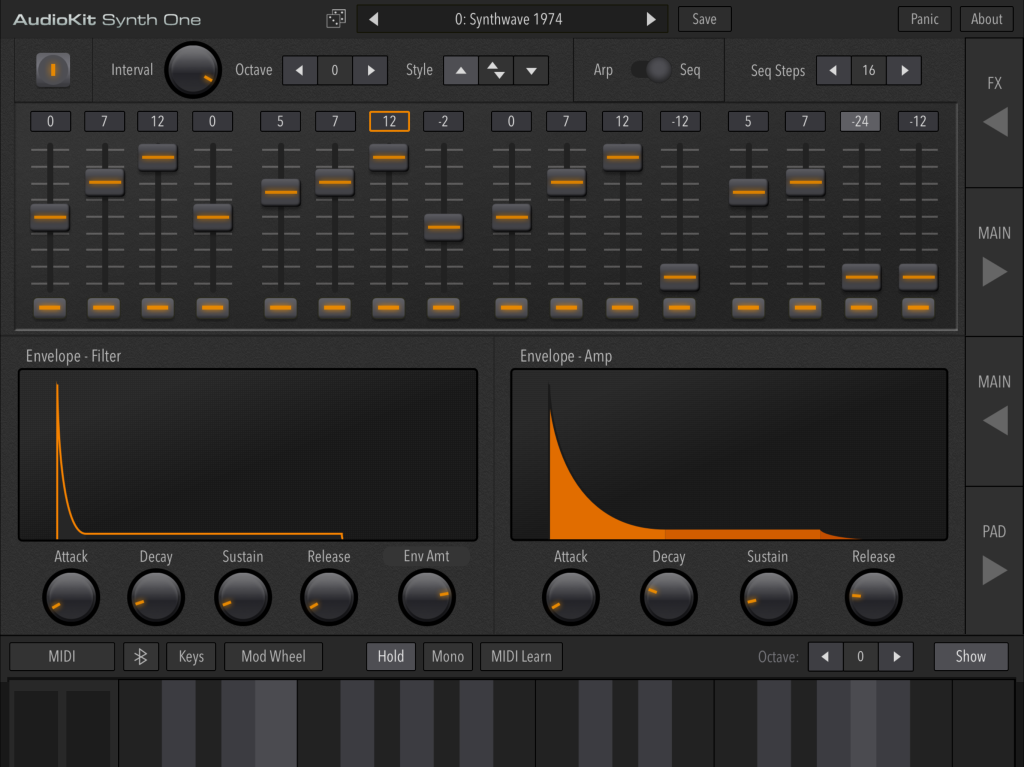Toggle the Bluetooth MIDI icon
The height and width of the screenshot is (767, 1024).
click(x=141, y=657)
